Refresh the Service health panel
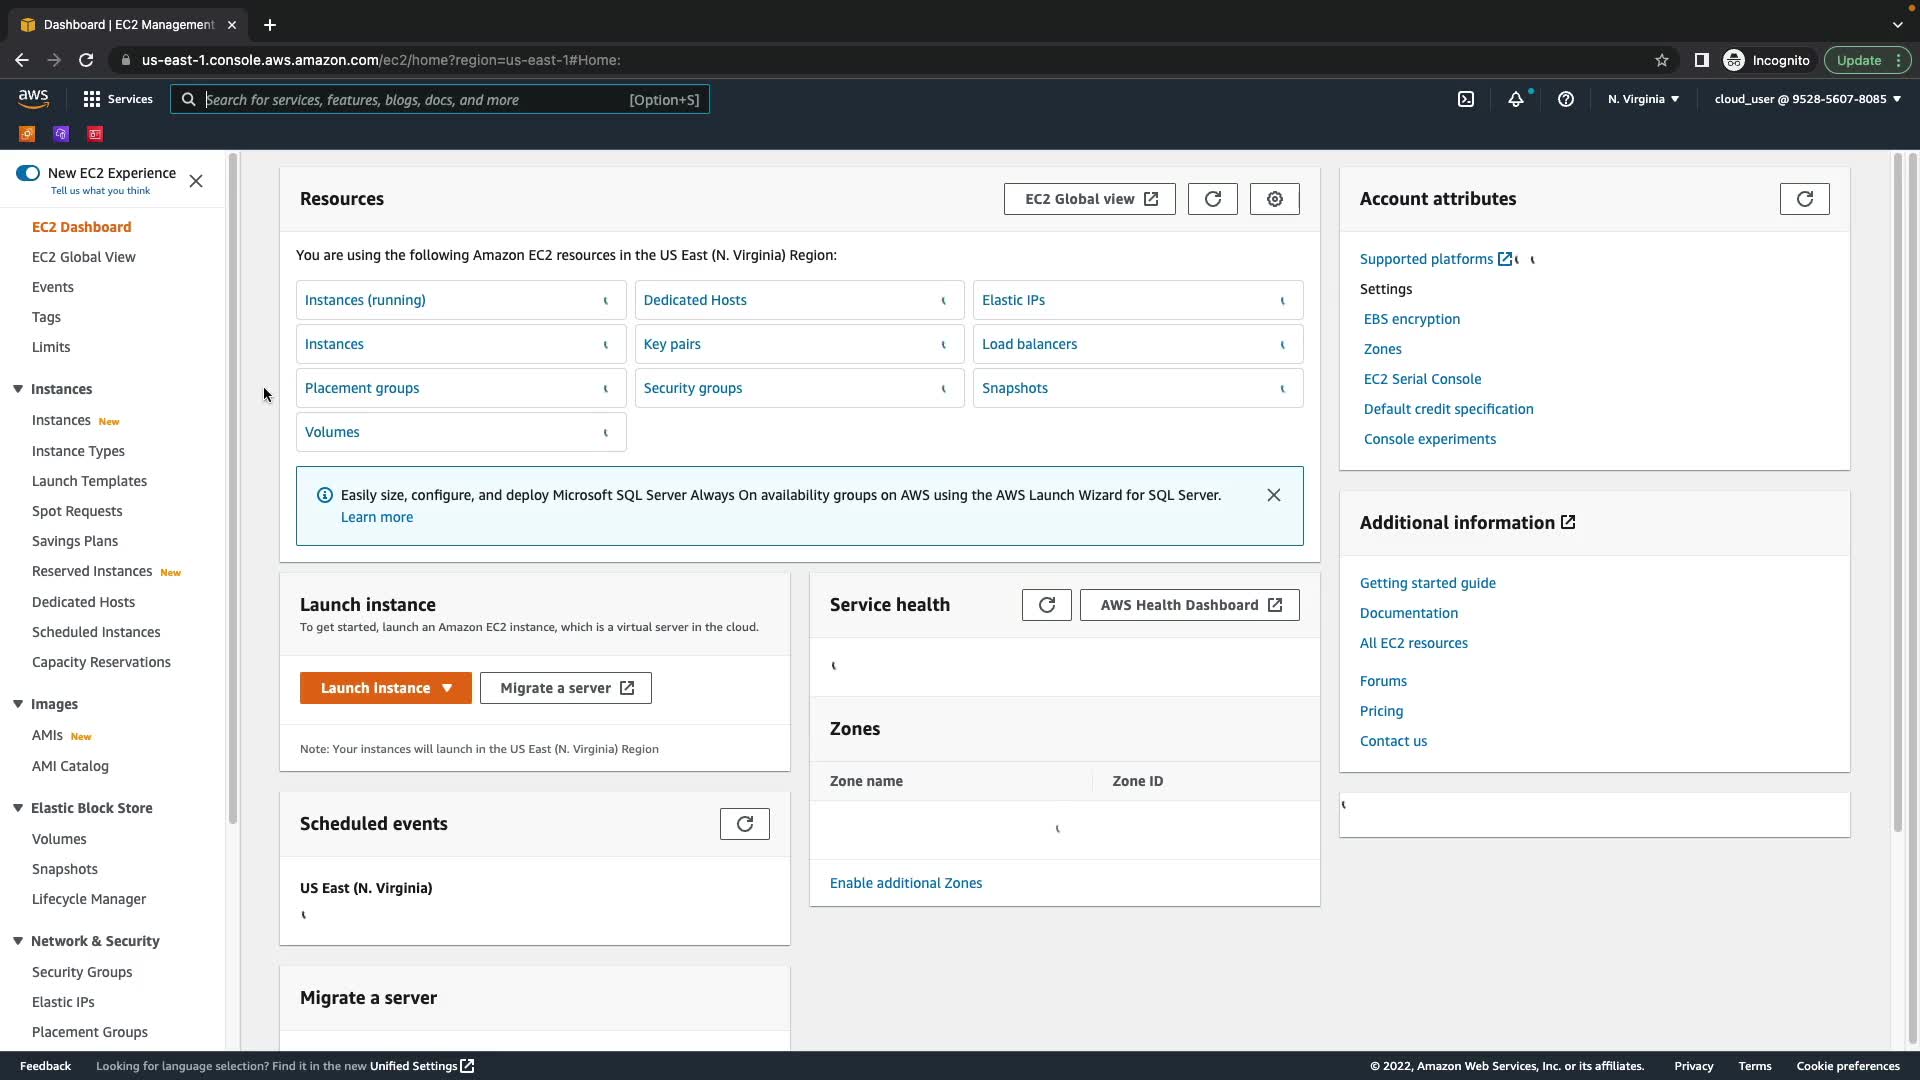This screenshot has height=1080, width=1920. (x=1046, y=605)
